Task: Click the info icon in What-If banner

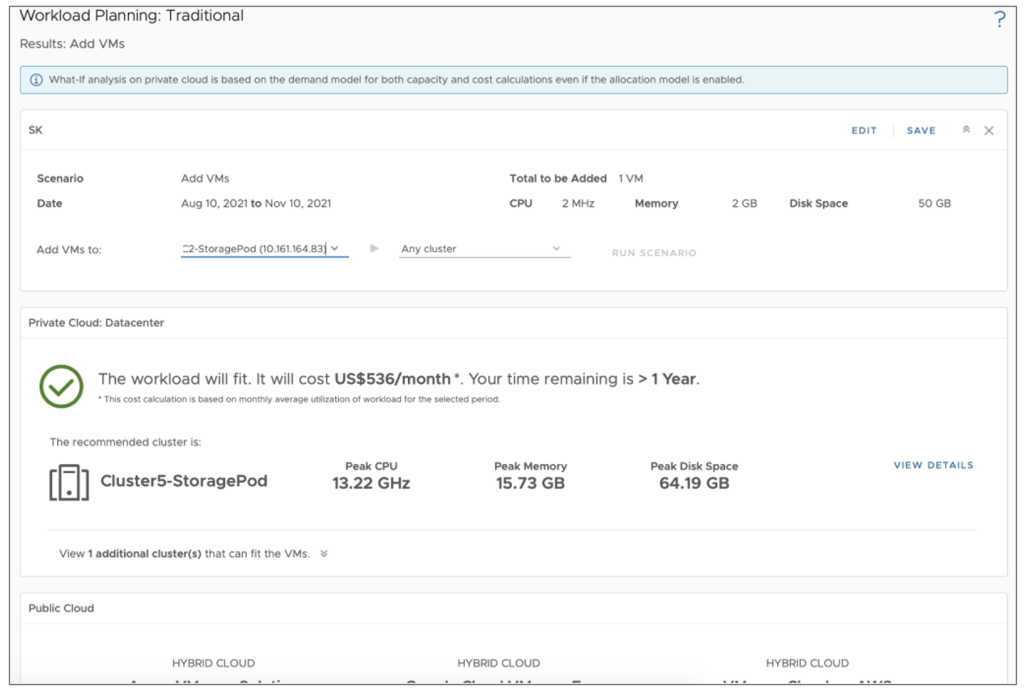Action: tap(36, 80)
